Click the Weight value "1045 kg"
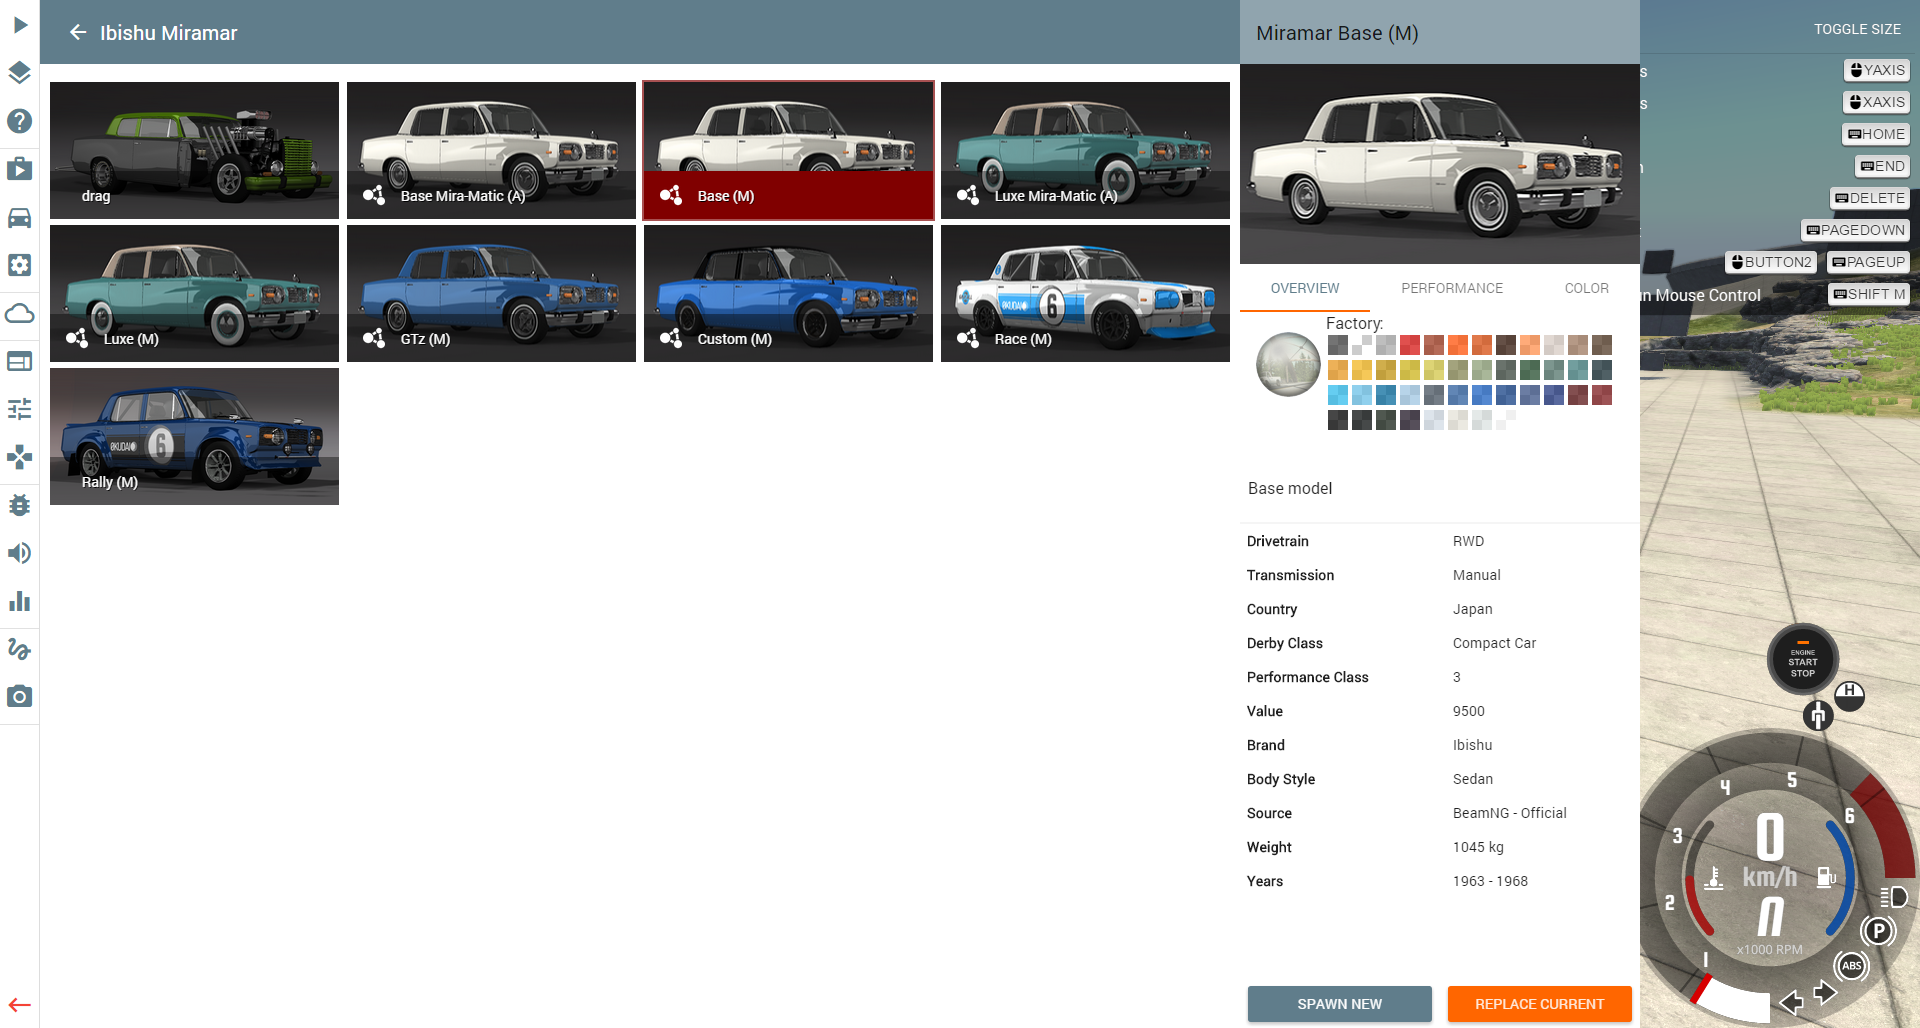Image resolution: width=1920 pixels, height=1028 pixels. tap(1478, 847)
